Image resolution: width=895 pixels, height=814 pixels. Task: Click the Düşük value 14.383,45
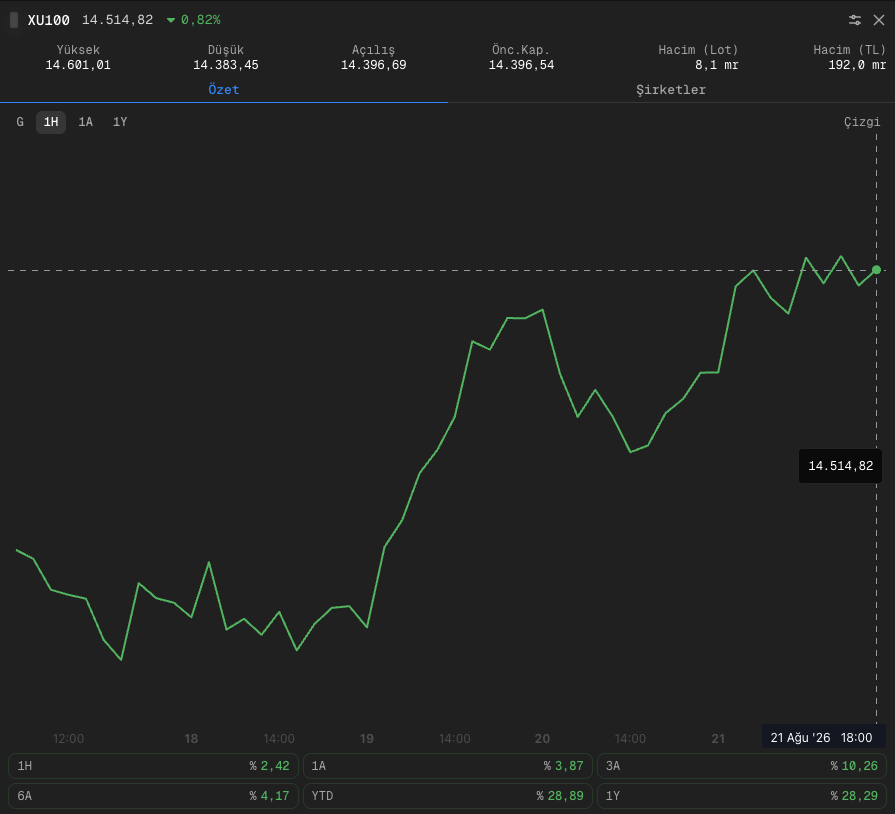coord(225,65)
